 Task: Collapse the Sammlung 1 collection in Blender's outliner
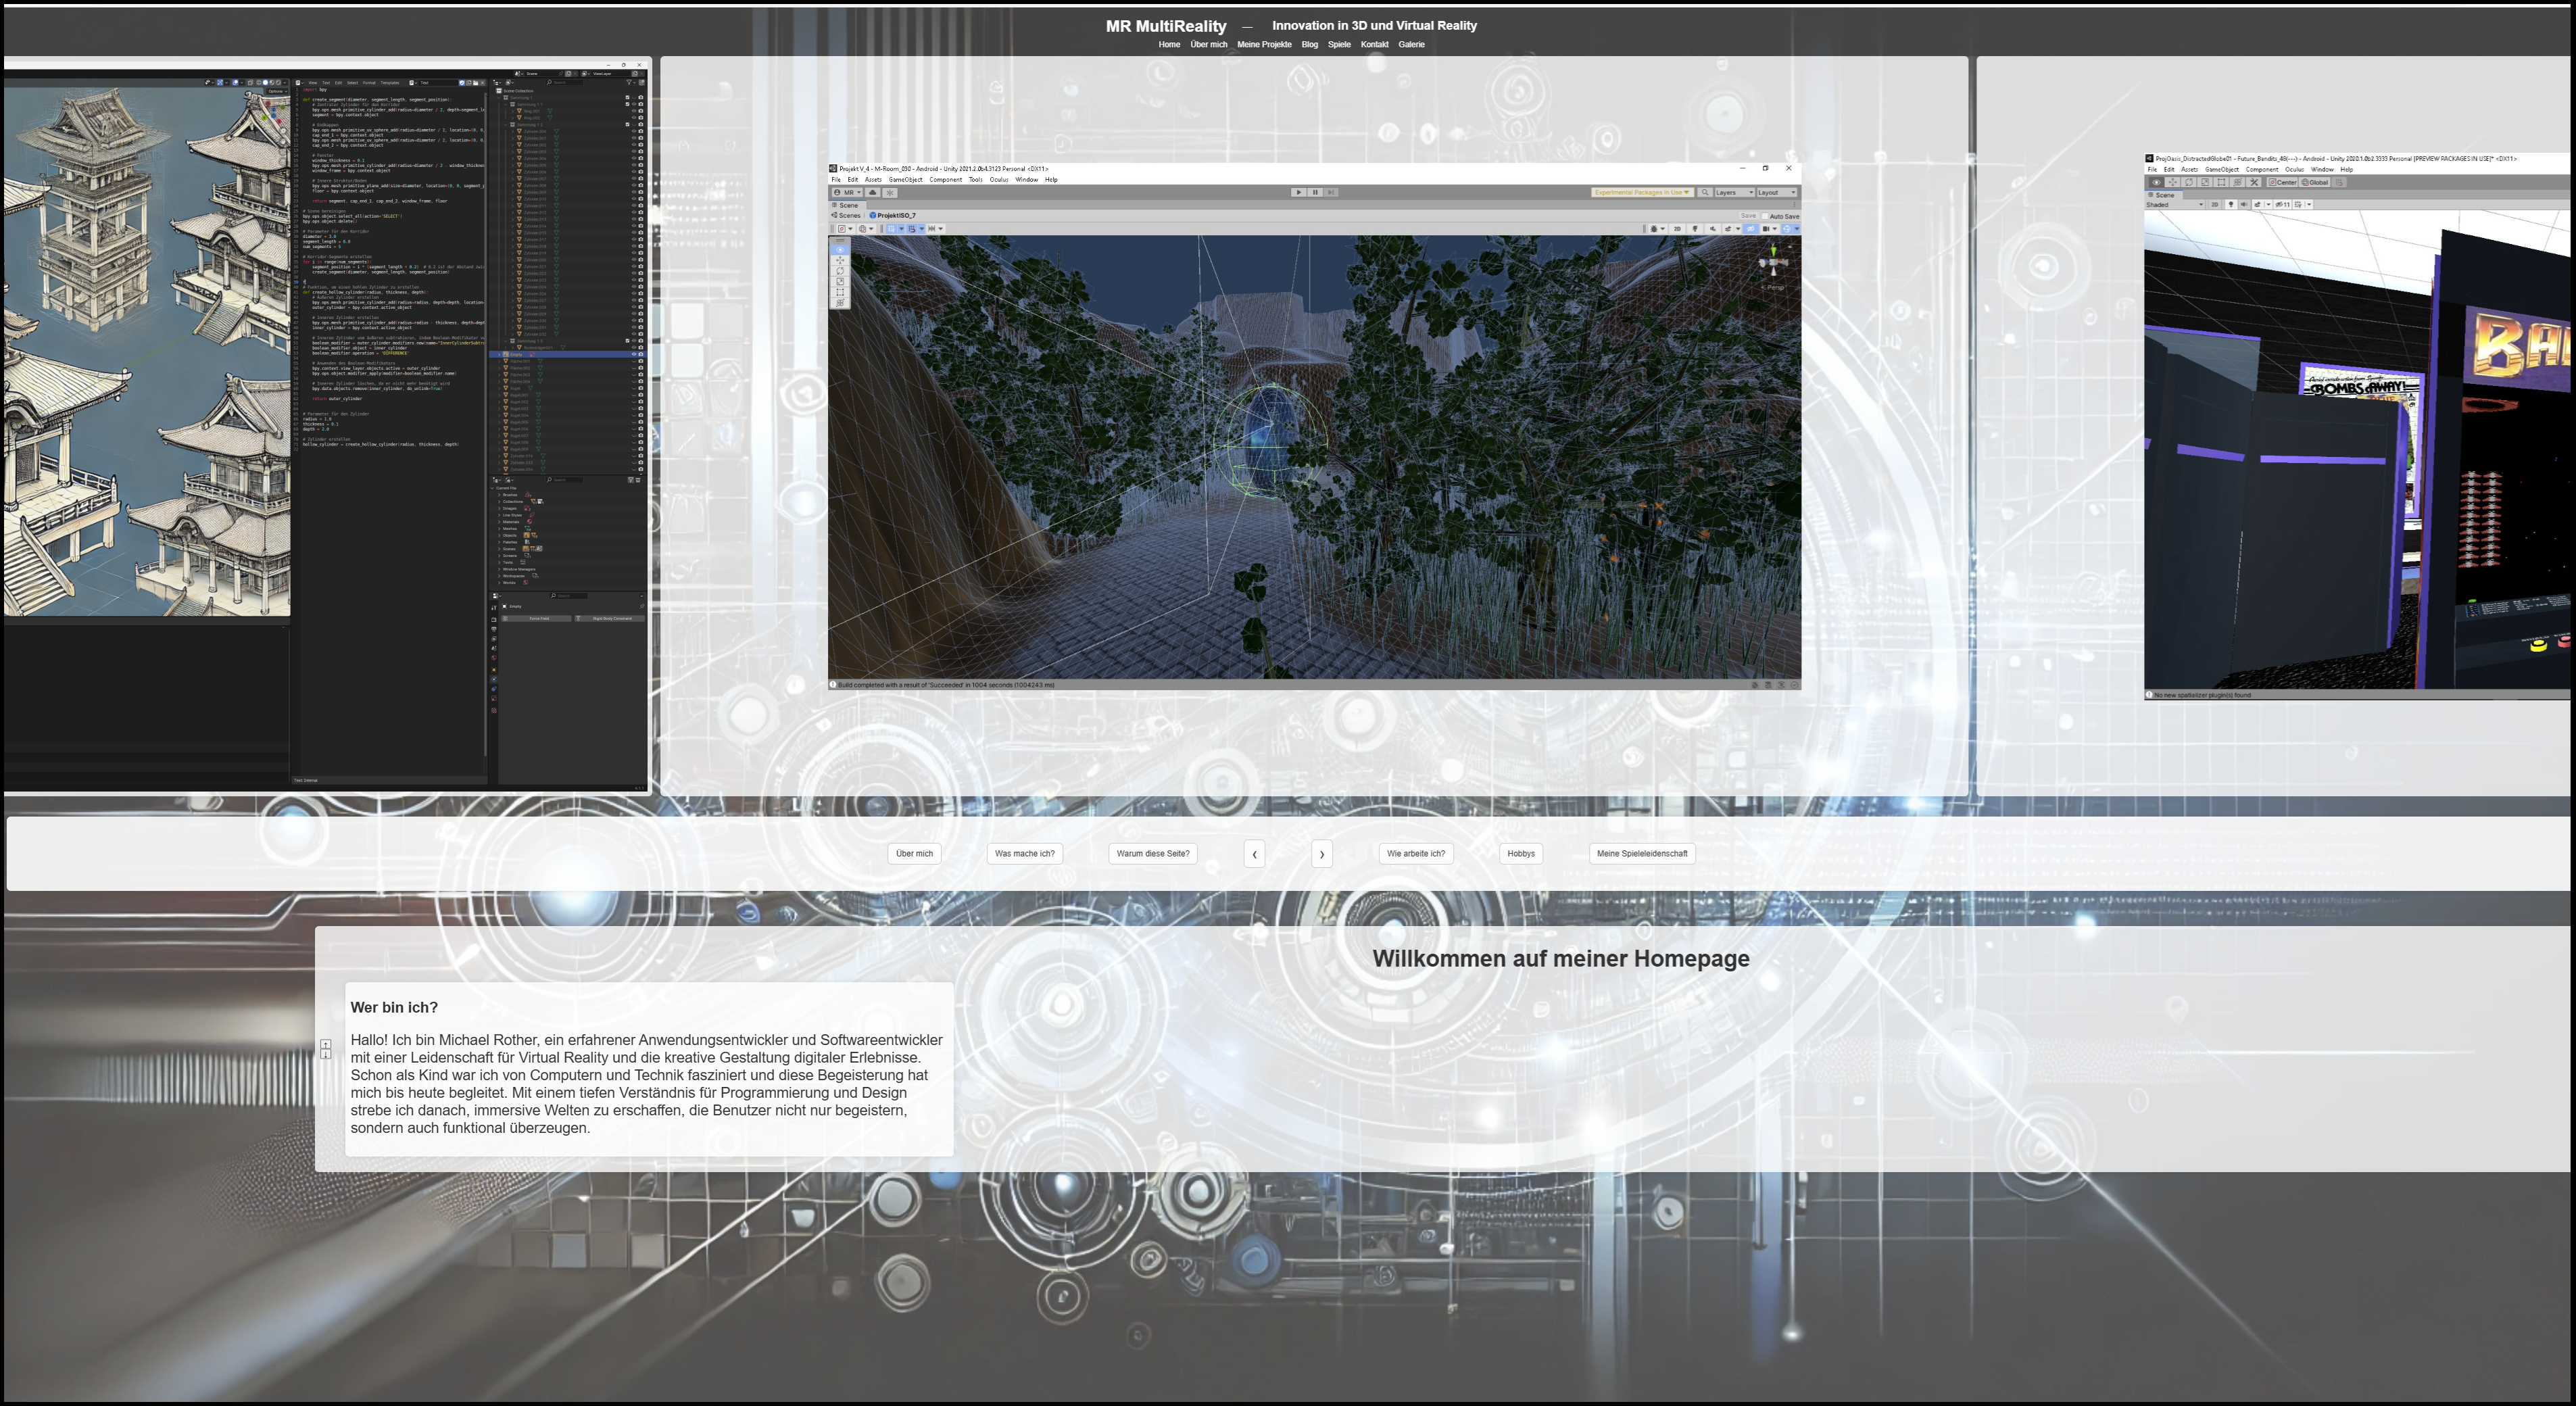(x=499, y=98)
